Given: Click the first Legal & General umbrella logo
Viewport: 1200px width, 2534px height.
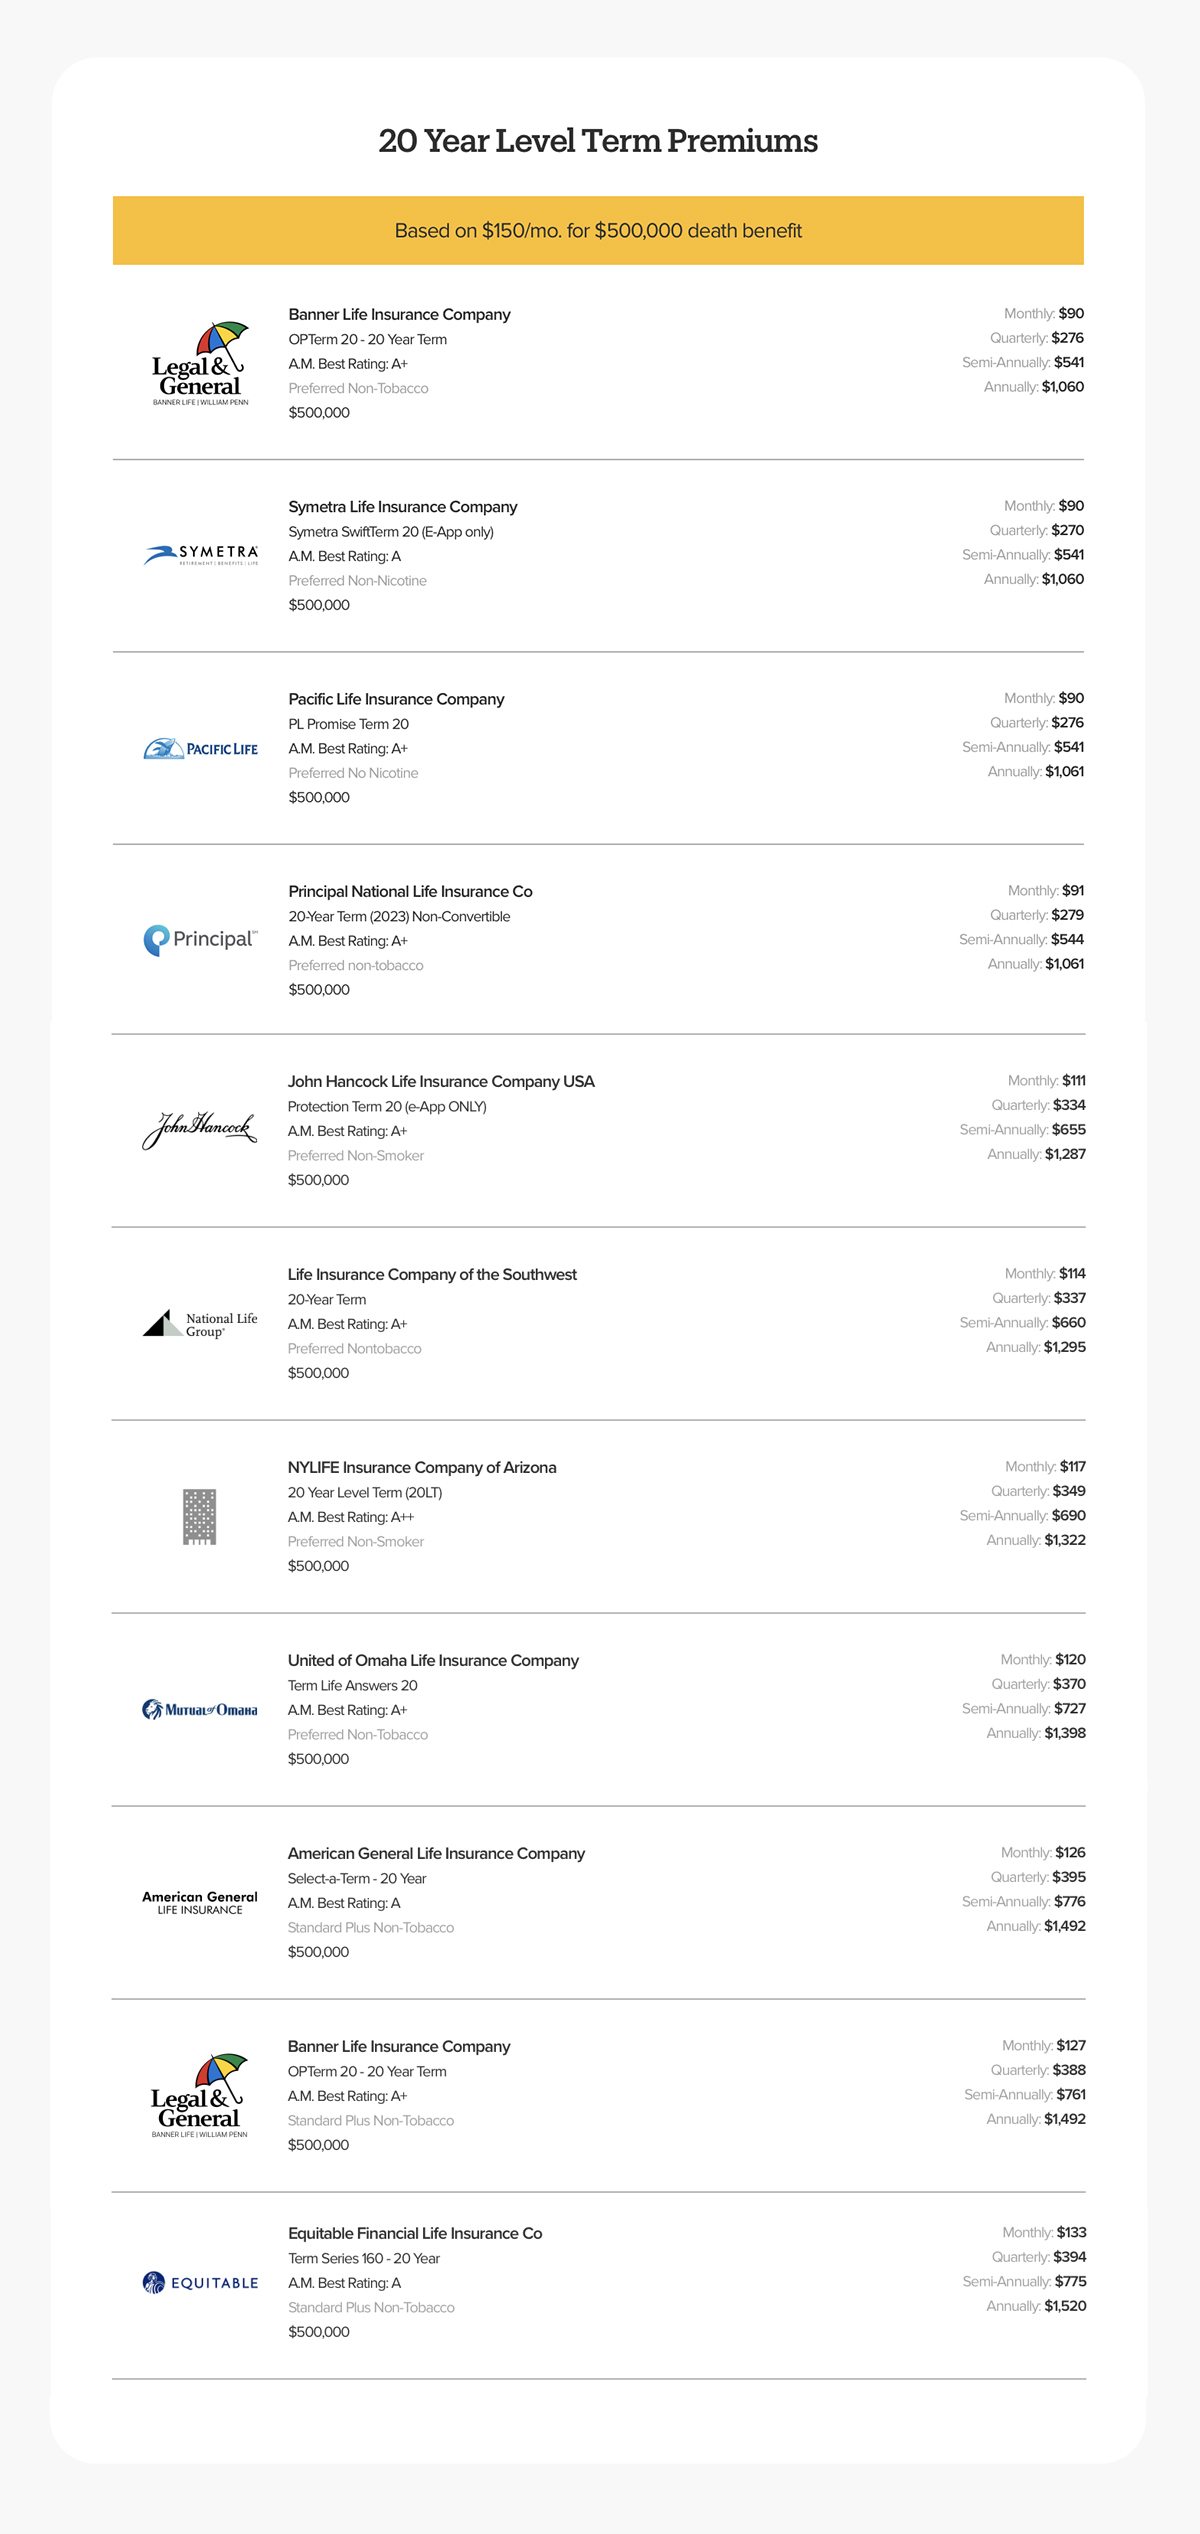Looking at the screenshot, I should click(x=200, y=363).
